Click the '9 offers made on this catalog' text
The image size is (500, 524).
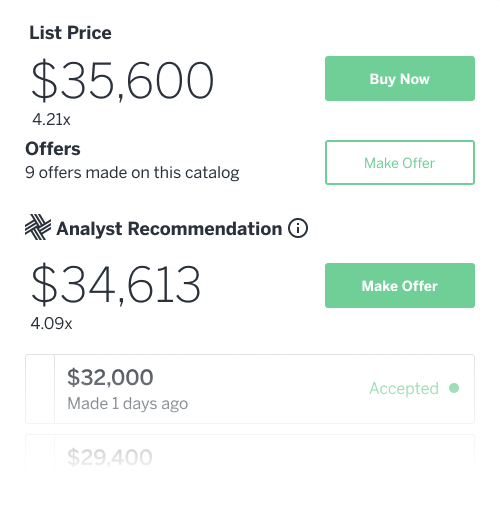132,173
